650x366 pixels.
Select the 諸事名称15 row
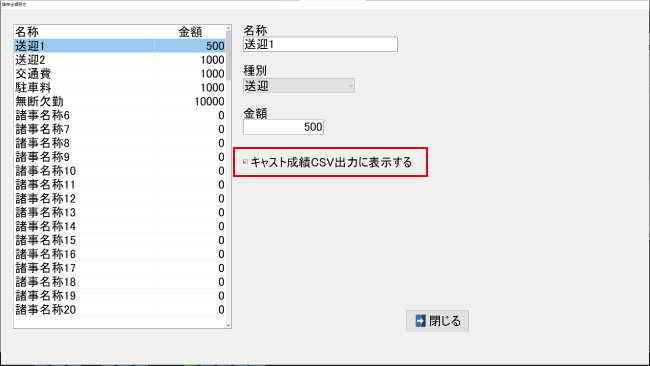pyautogui.click(x=120, y=240)
